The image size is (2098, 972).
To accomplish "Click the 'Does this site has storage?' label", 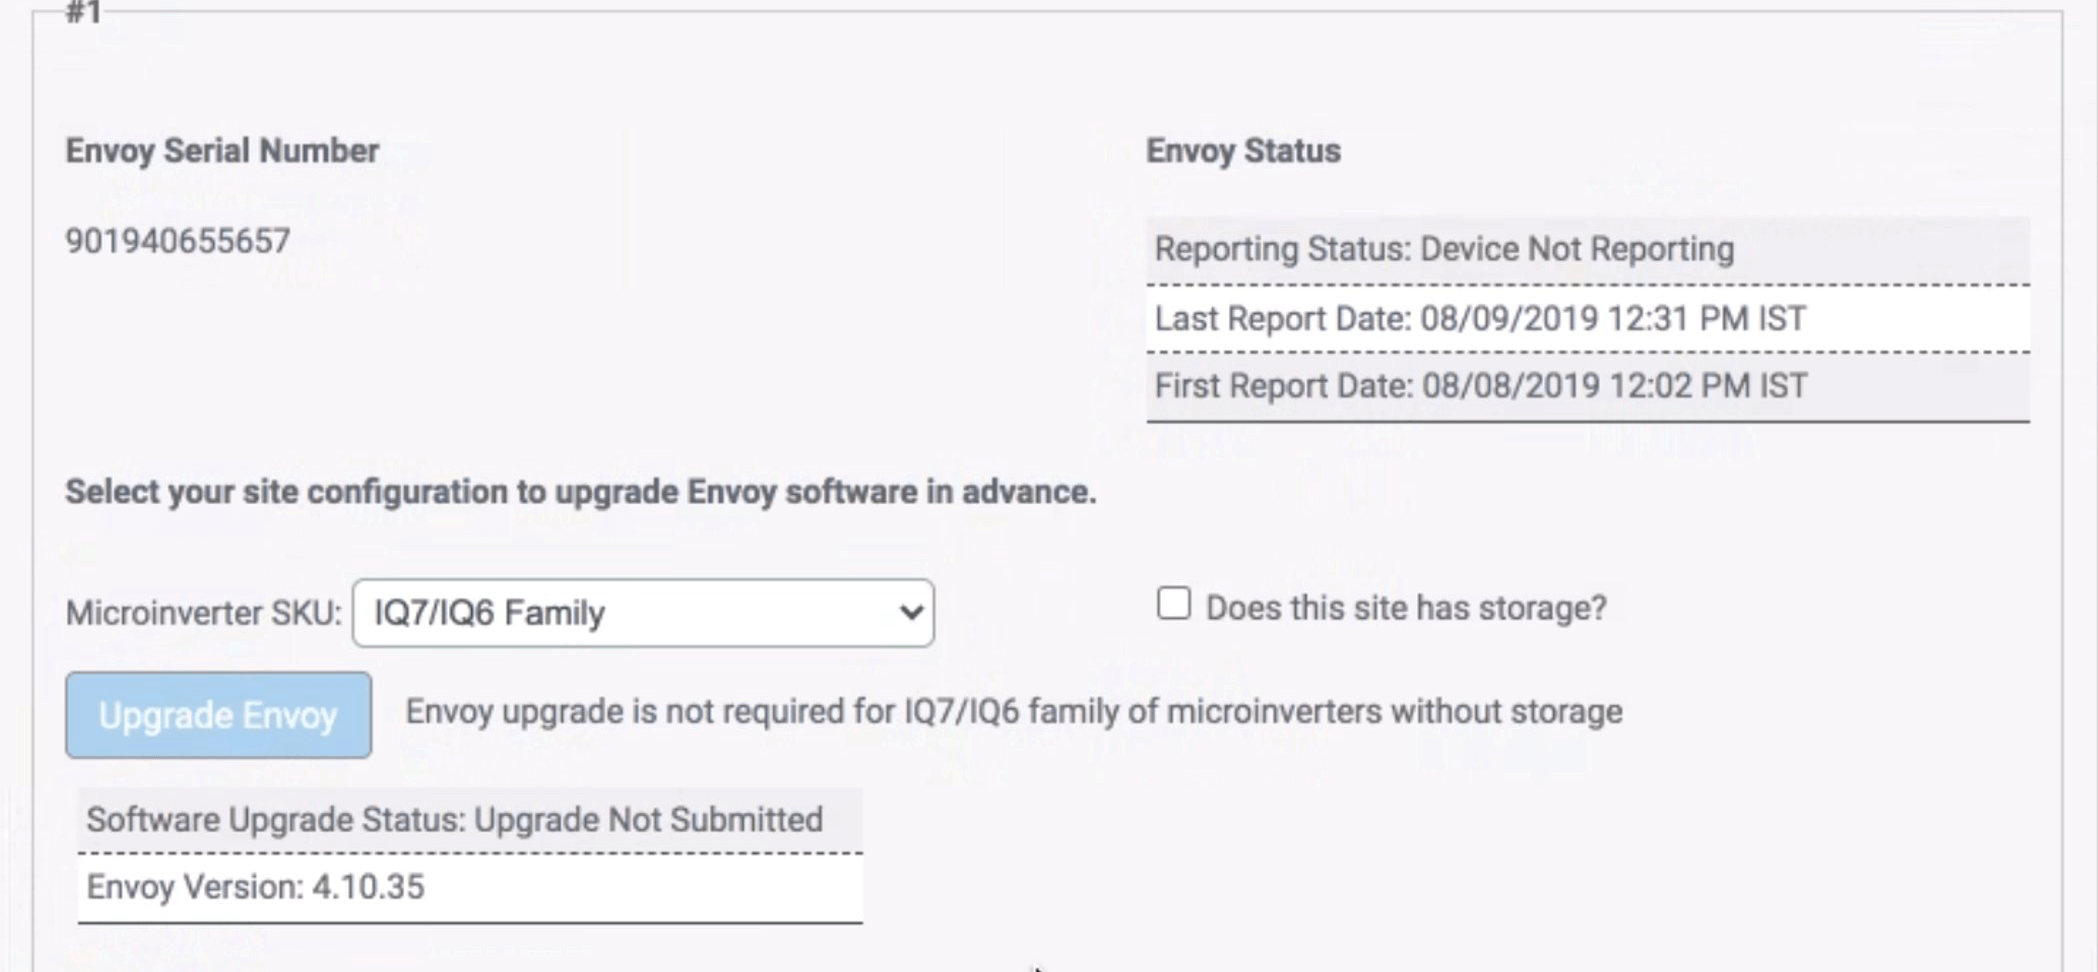I will pyautogui.click(x=1406, y=608).
